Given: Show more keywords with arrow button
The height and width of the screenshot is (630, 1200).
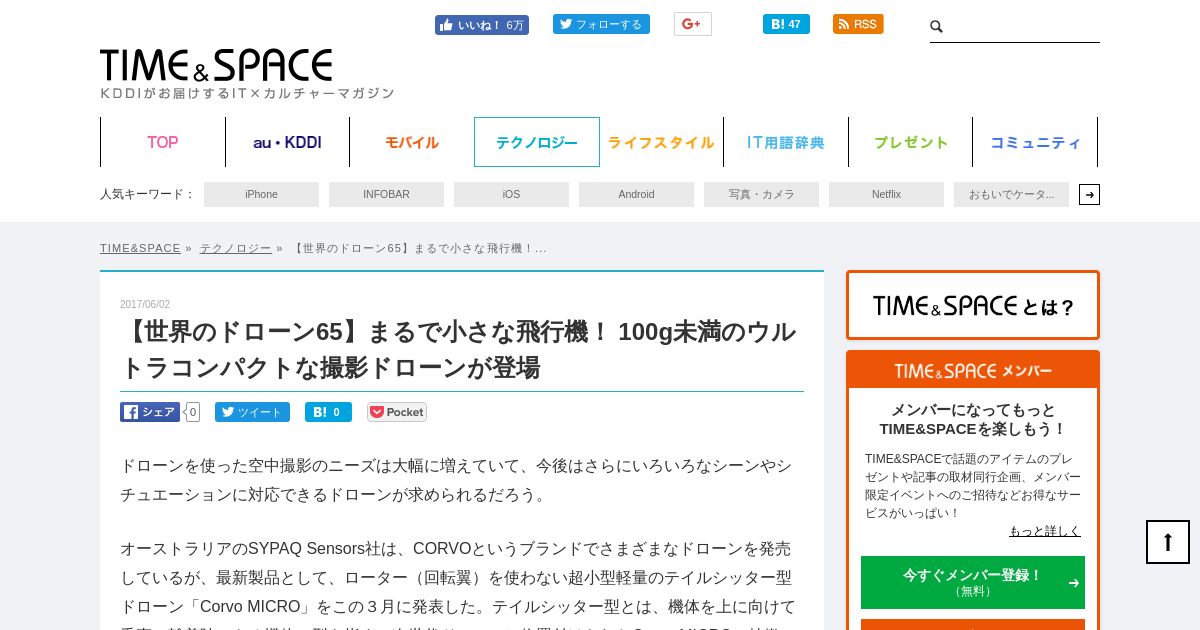Looking at the screenshot, I should (x=1089, y=194).
